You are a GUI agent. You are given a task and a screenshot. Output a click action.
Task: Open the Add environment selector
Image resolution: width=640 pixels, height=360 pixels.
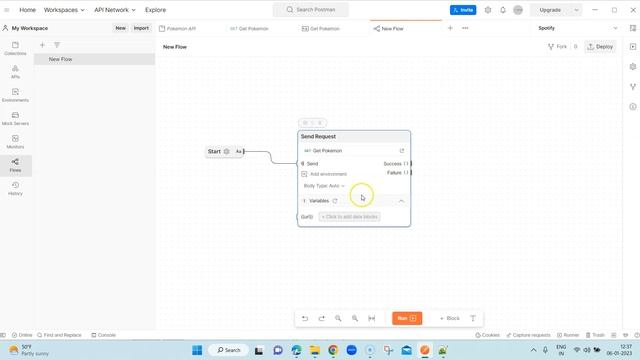(x=324, y=174)
